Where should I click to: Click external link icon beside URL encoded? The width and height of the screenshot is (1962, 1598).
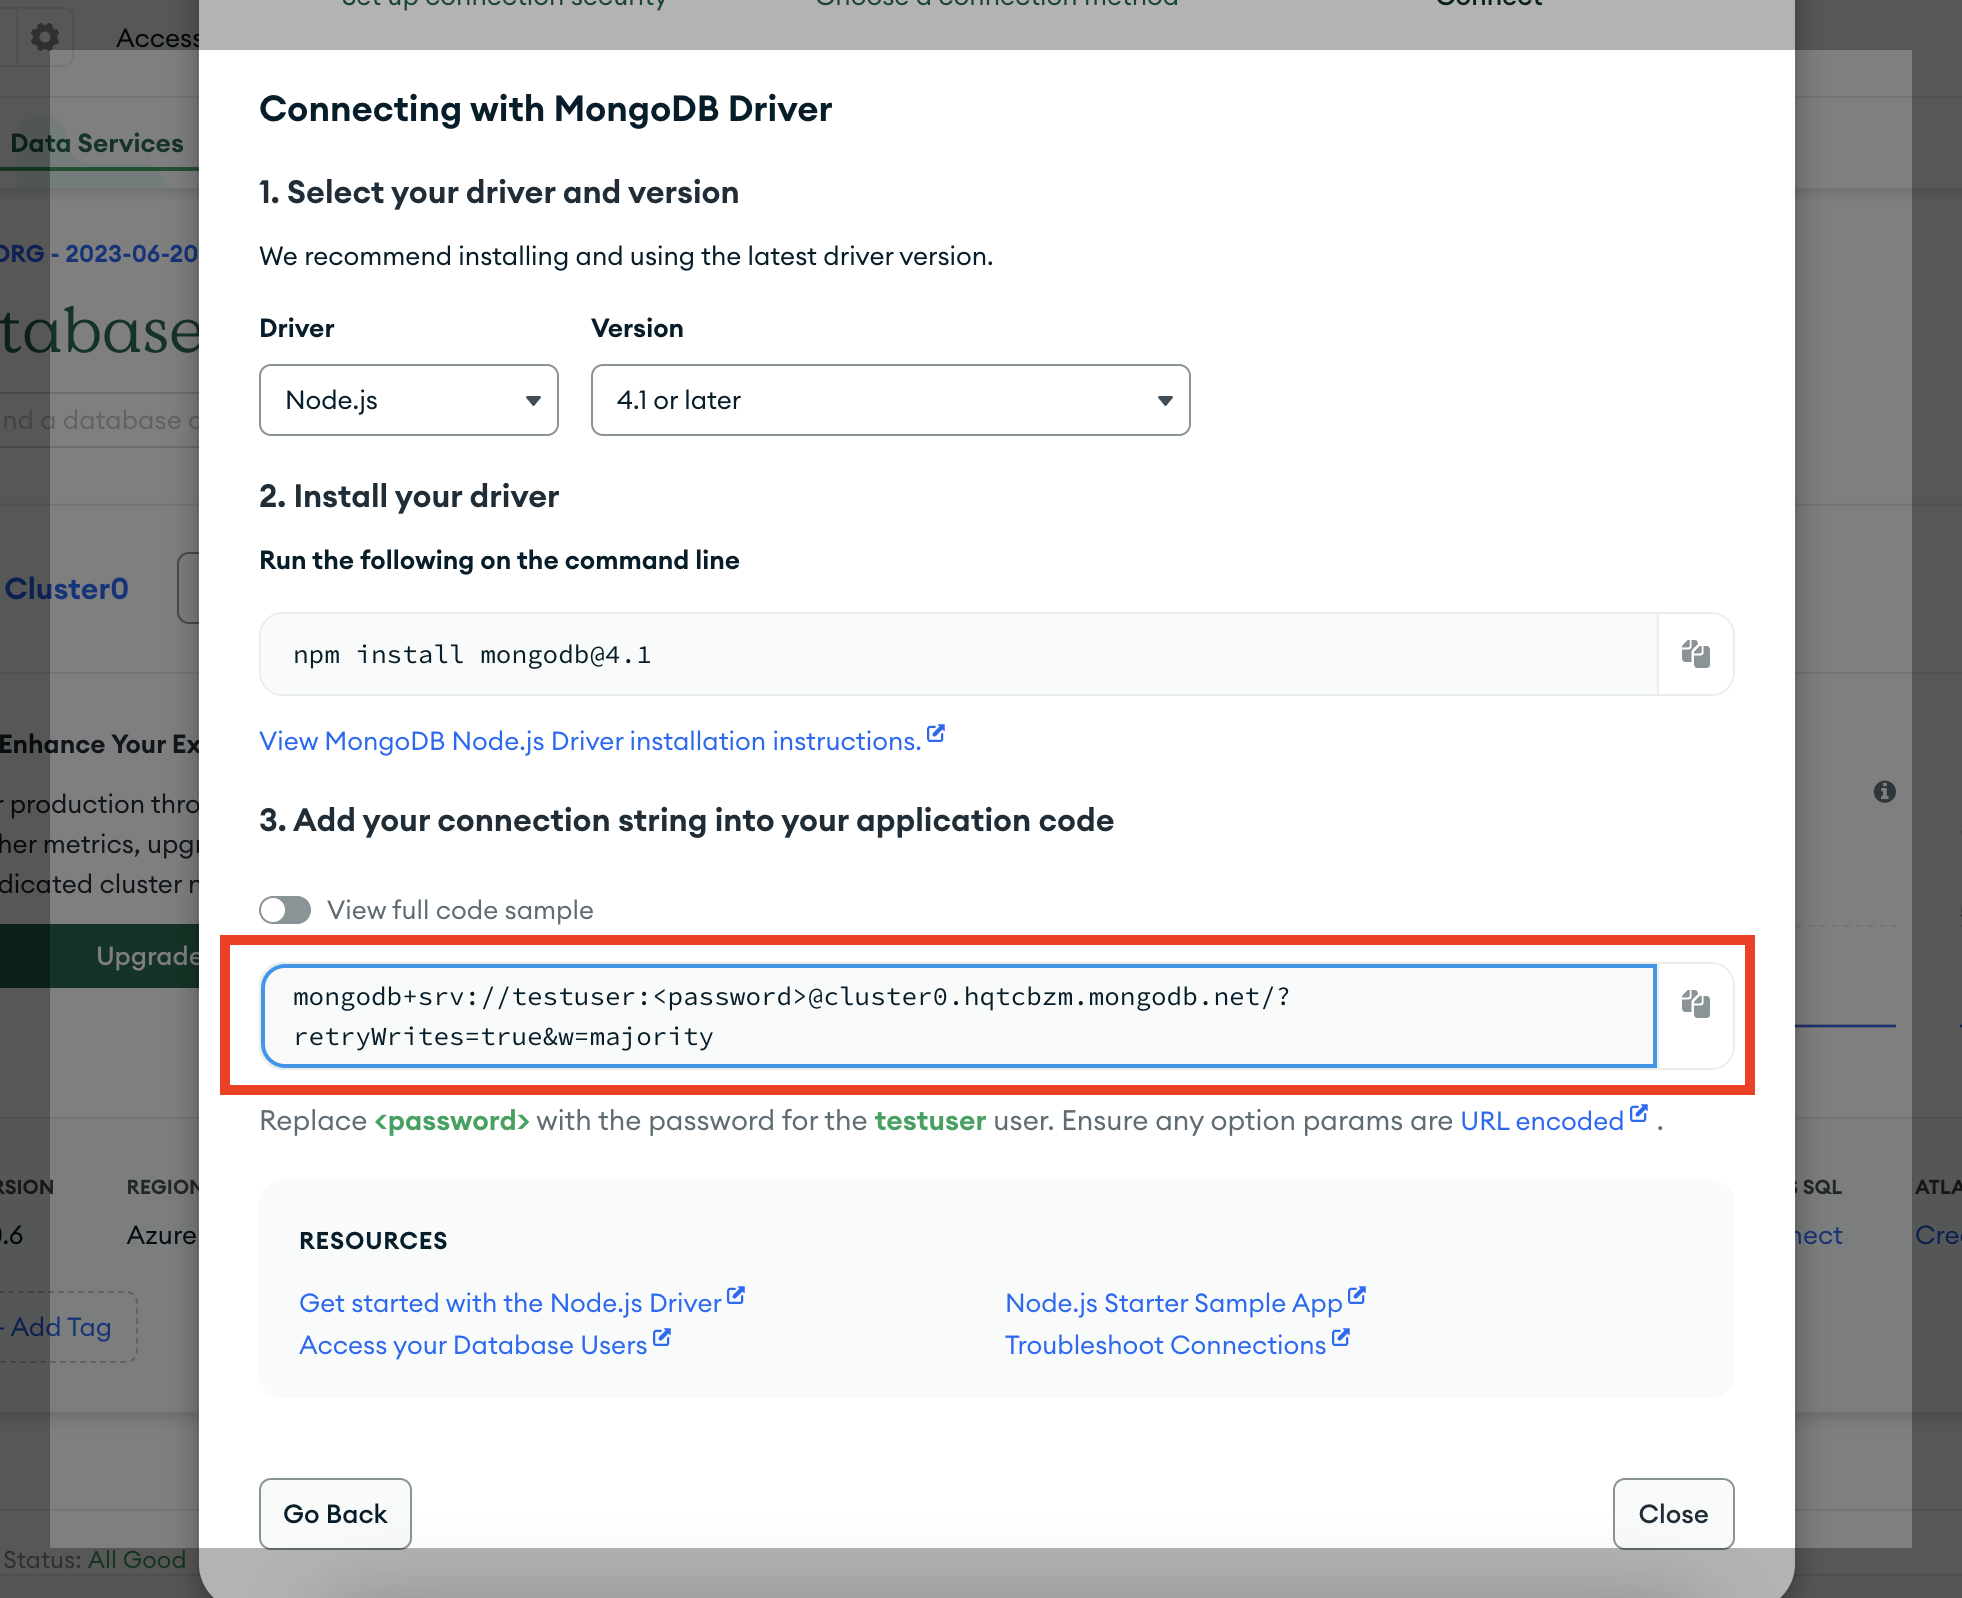[1639, 1113]
